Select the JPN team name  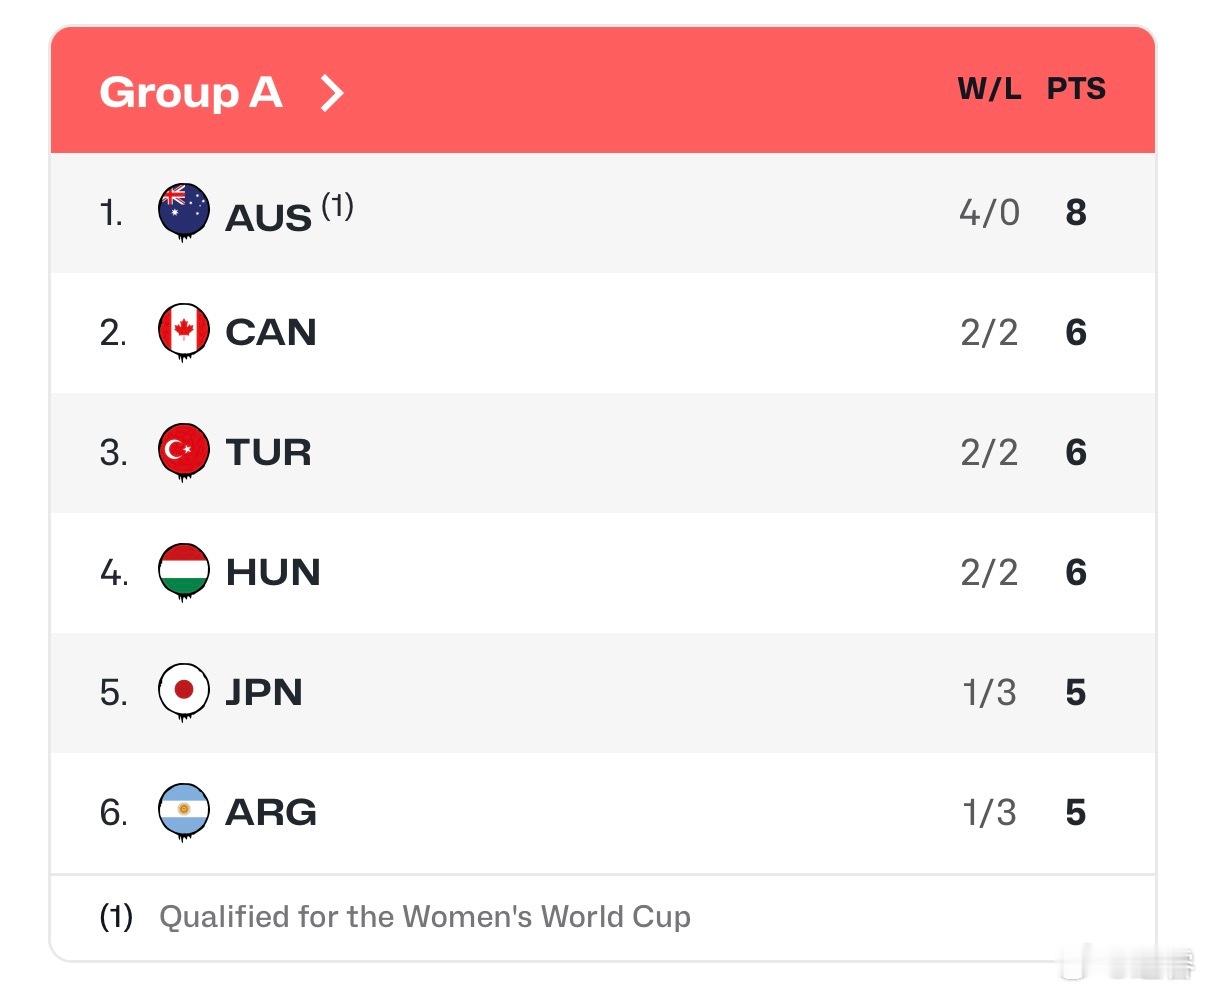[x=264, y=692]
